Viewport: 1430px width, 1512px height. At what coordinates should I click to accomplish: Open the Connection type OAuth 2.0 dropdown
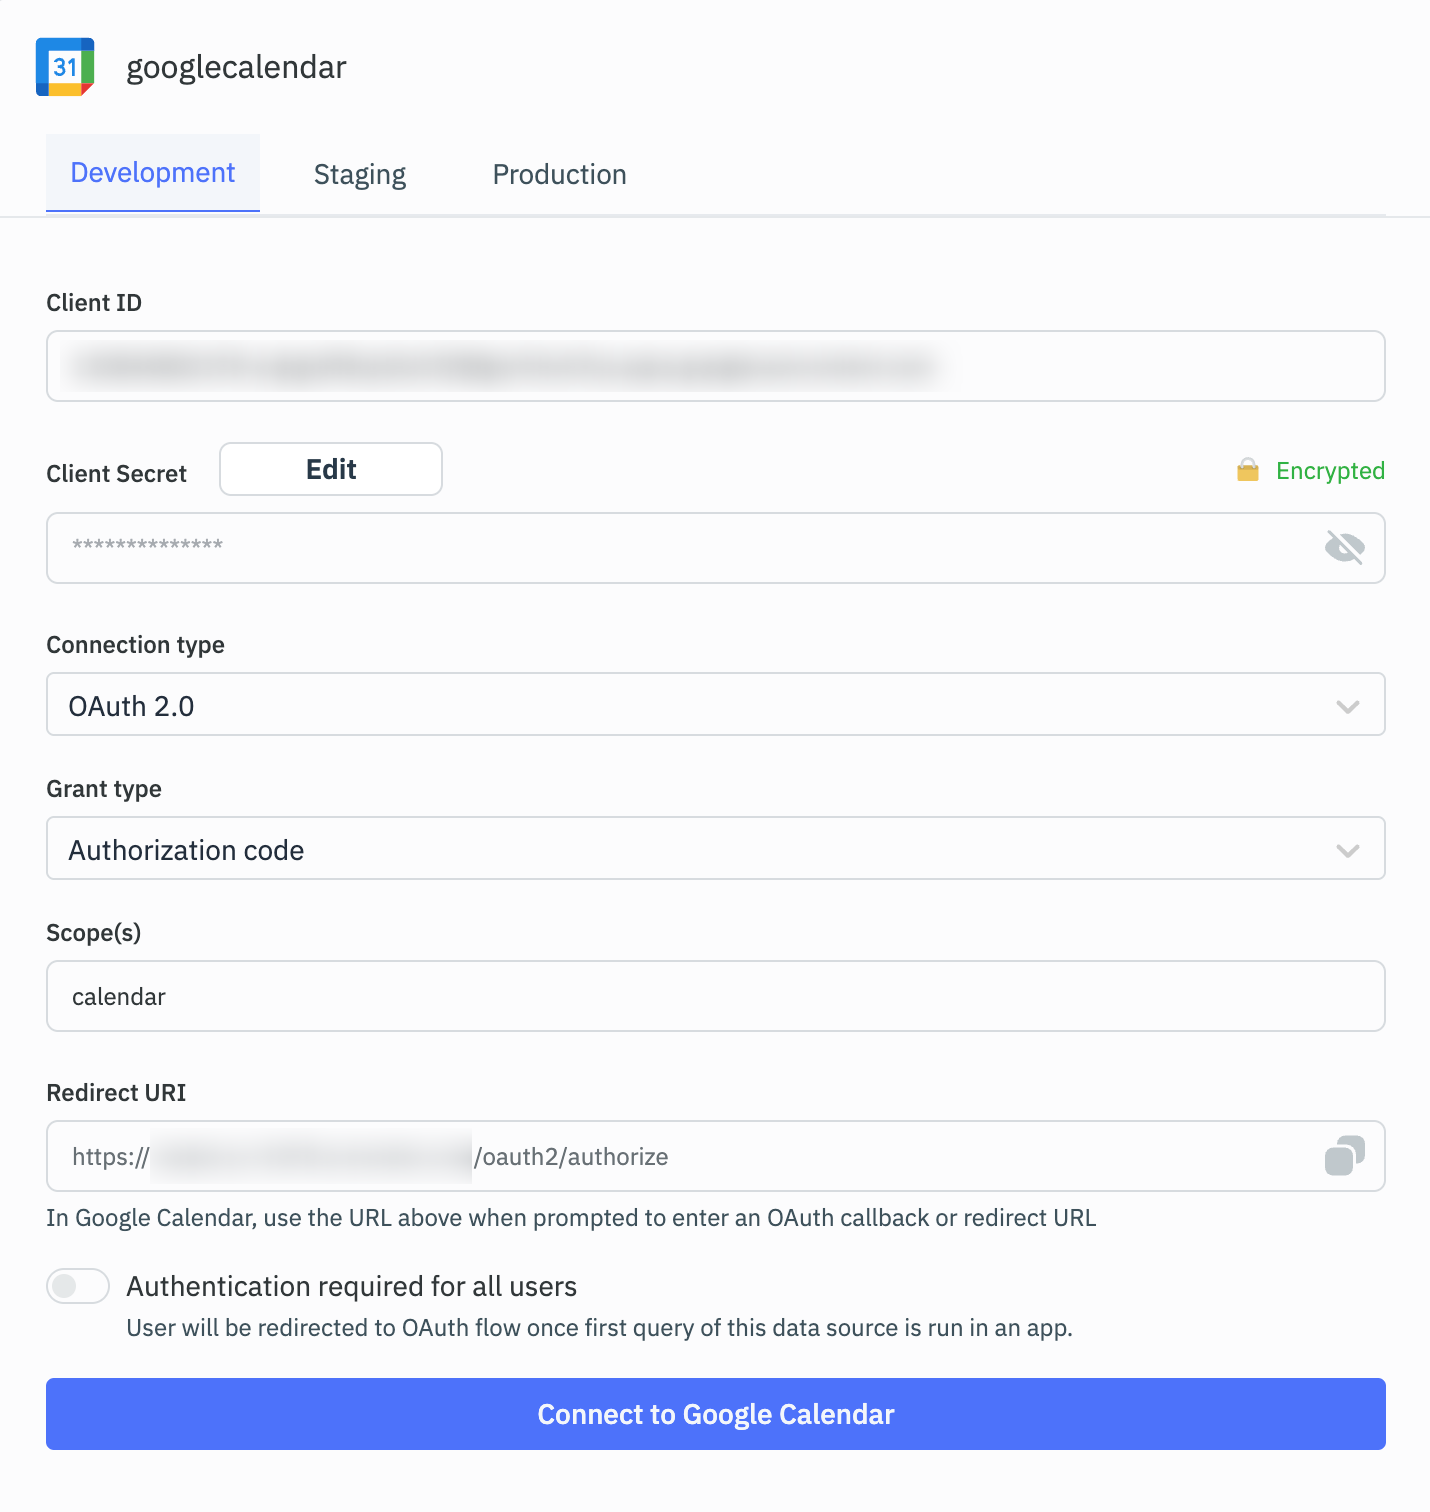point(716,704)
